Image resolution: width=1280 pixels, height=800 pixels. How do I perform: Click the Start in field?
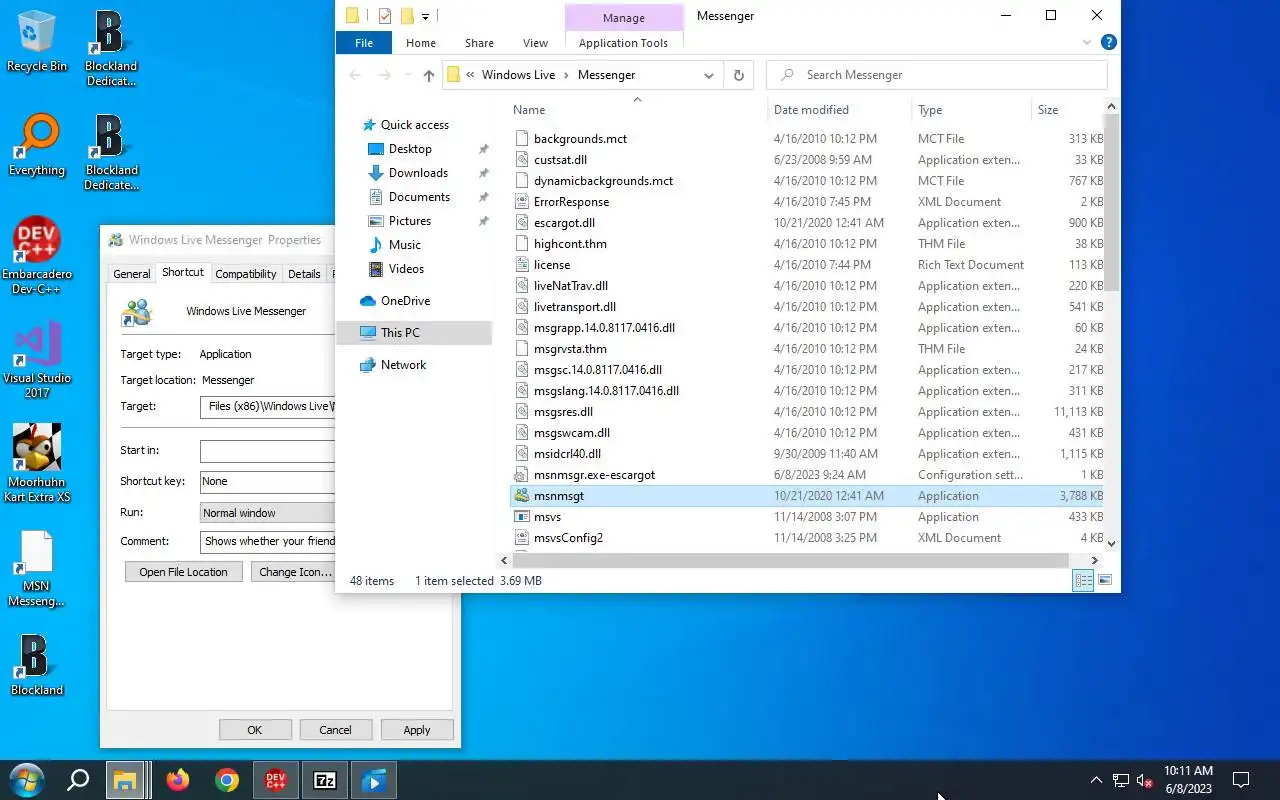point(268,451)
